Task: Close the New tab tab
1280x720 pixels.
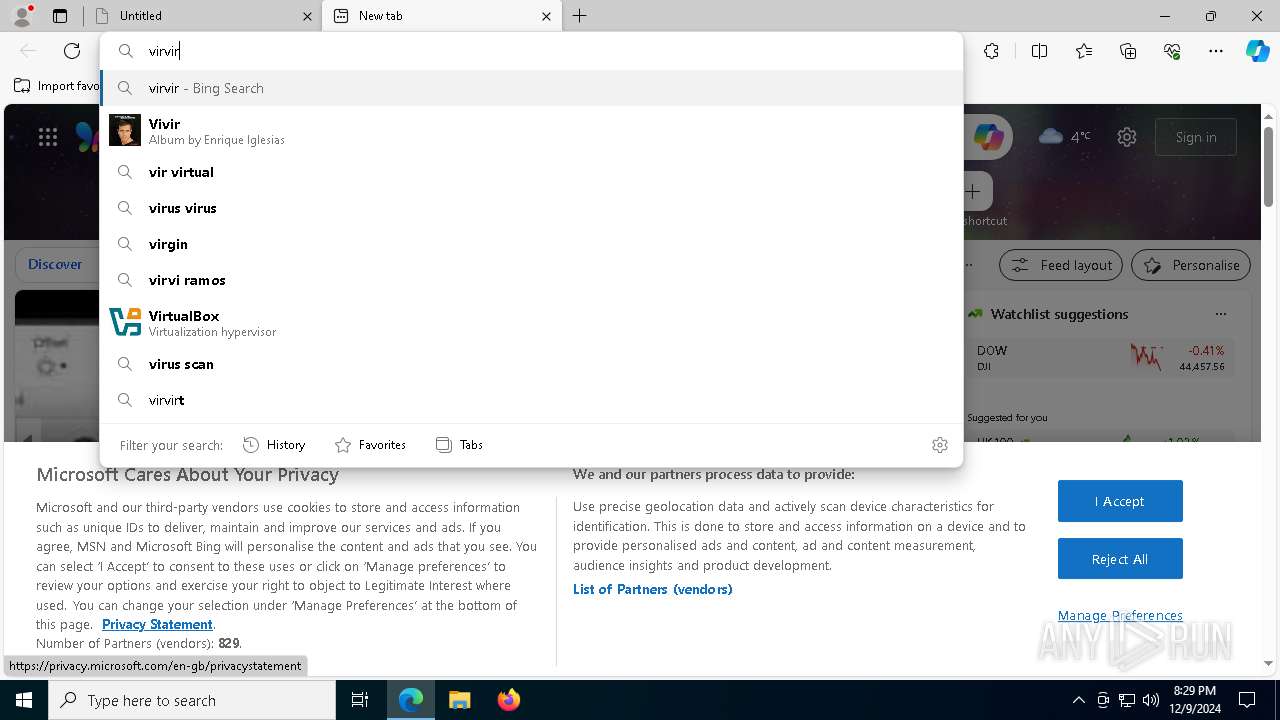Action: (546, 16)
